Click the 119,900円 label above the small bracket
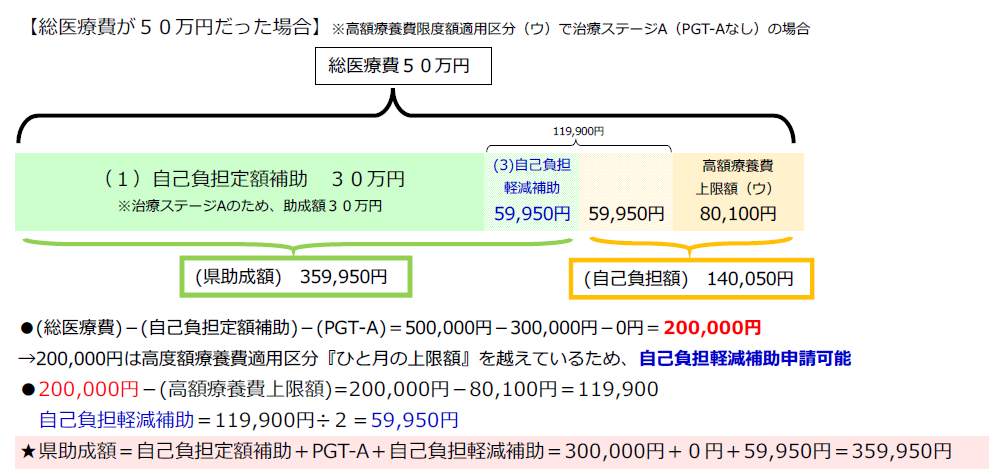The height and width of the screenshot is (476, 1002). click(x=578, y=133)
